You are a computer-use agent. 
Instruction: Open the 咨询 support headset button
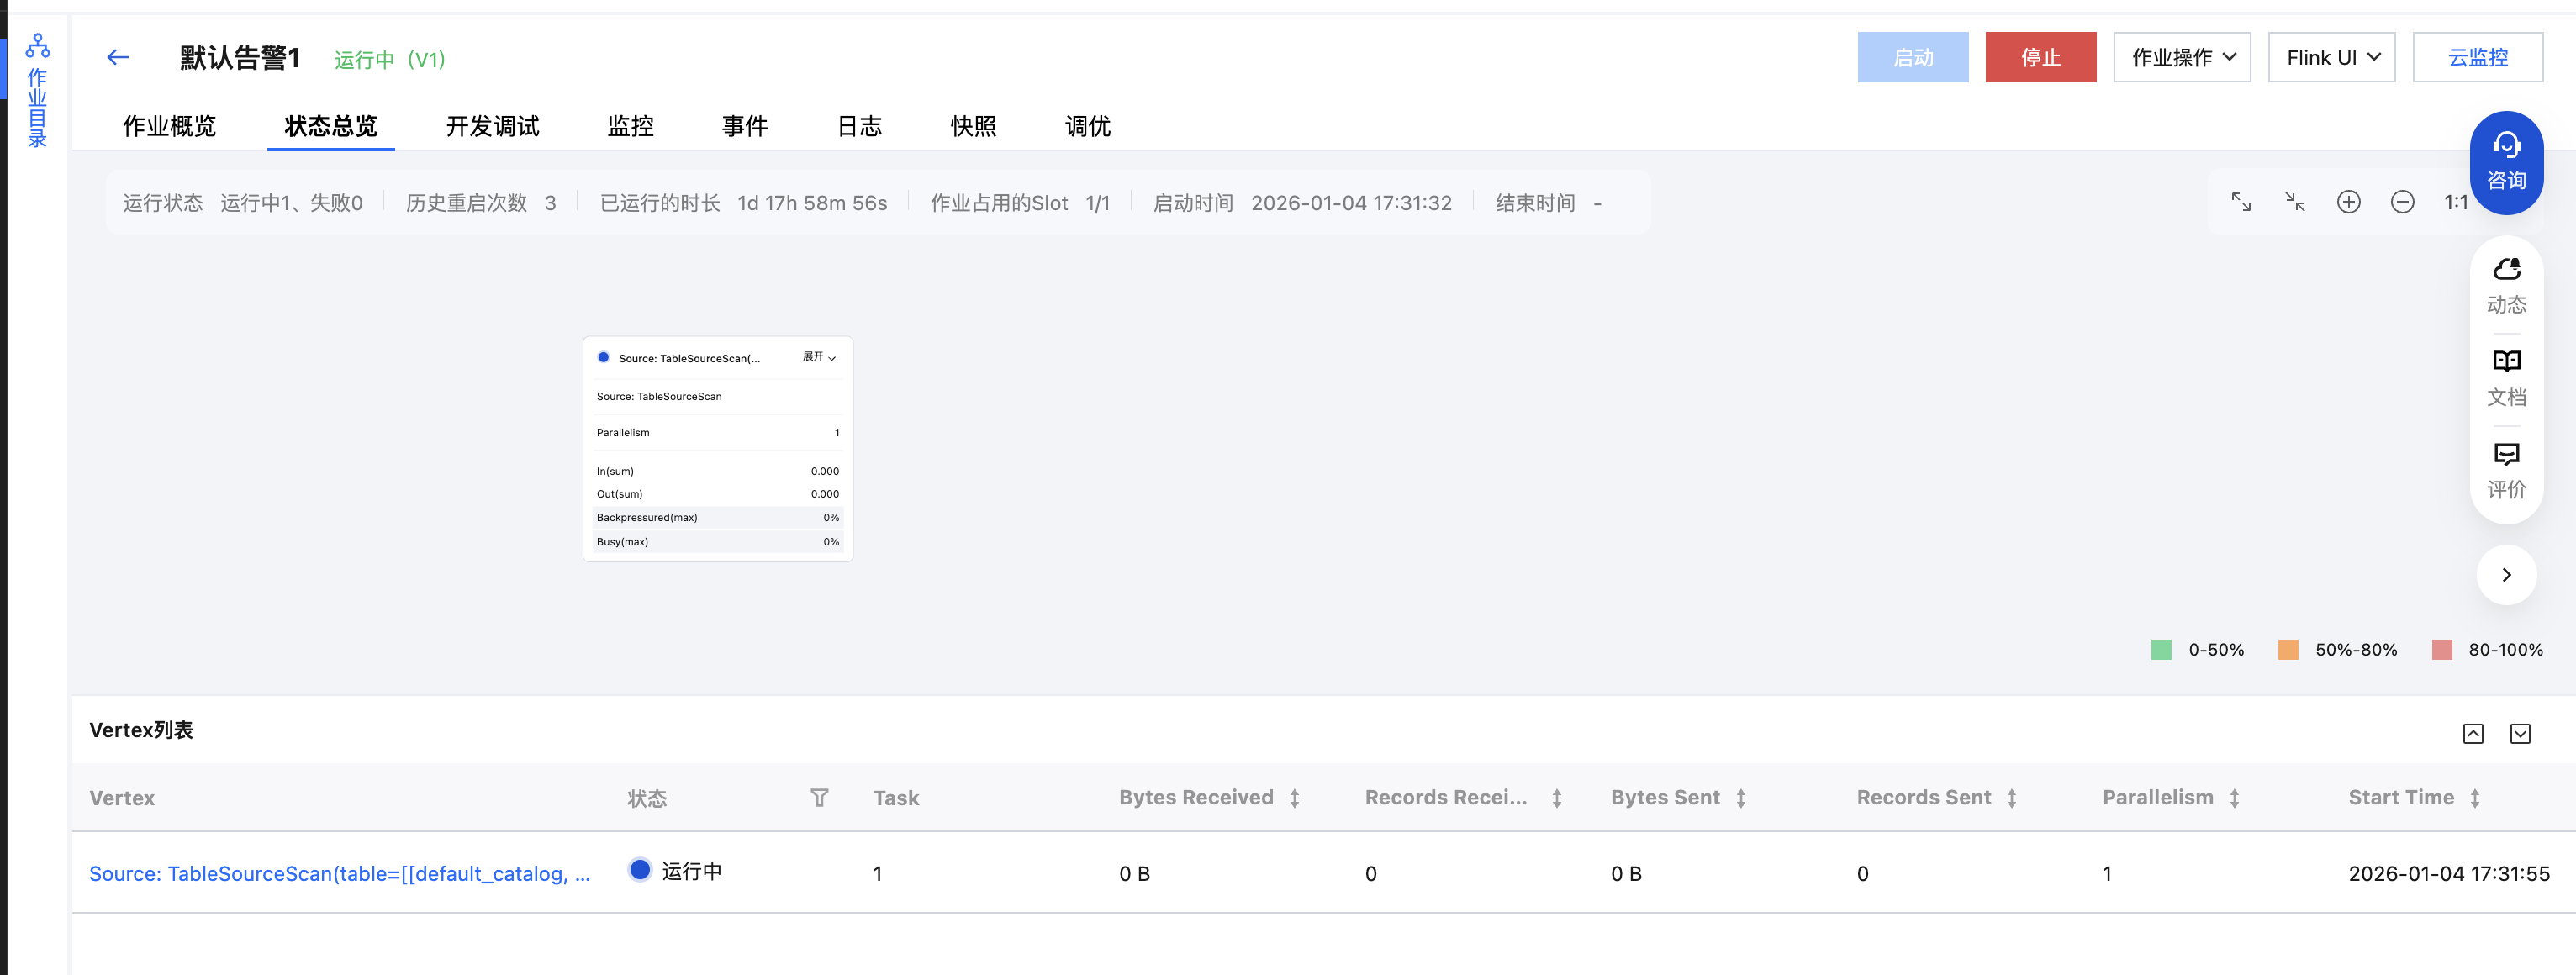[2505, 162]
